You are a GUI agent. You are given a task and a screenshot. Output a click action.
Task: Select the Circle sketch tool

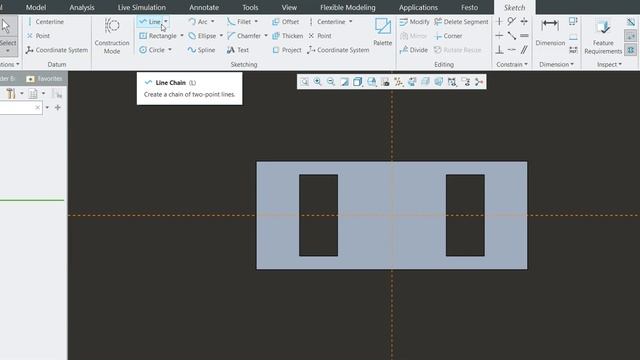[x=152, y=50]
